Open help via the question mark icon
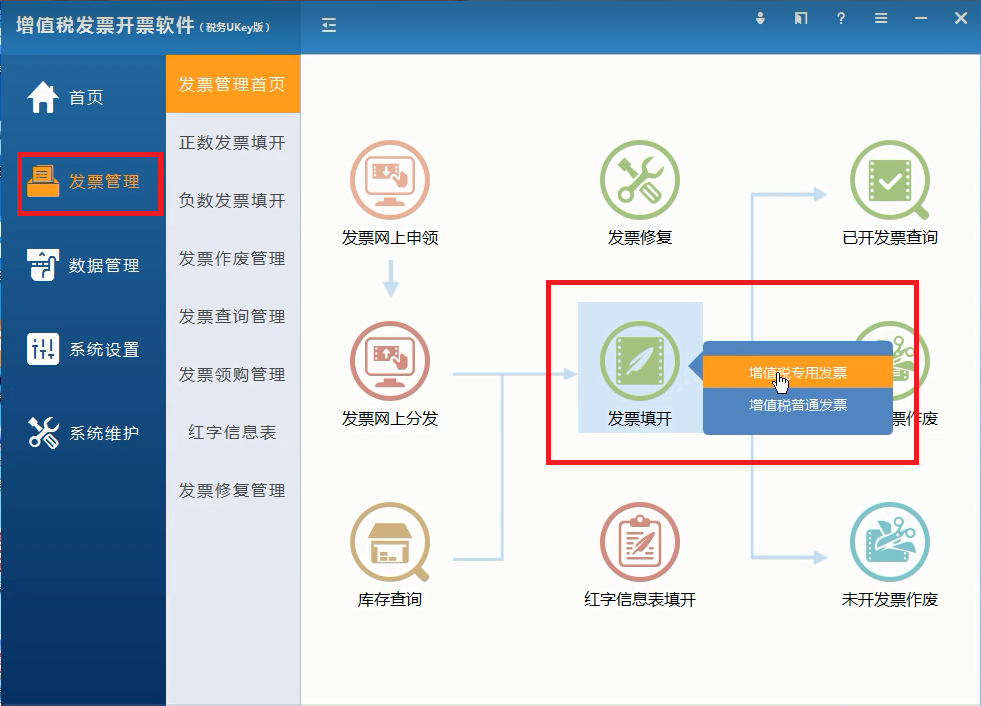This screenshot has width=981, height=706. [841, 18]
